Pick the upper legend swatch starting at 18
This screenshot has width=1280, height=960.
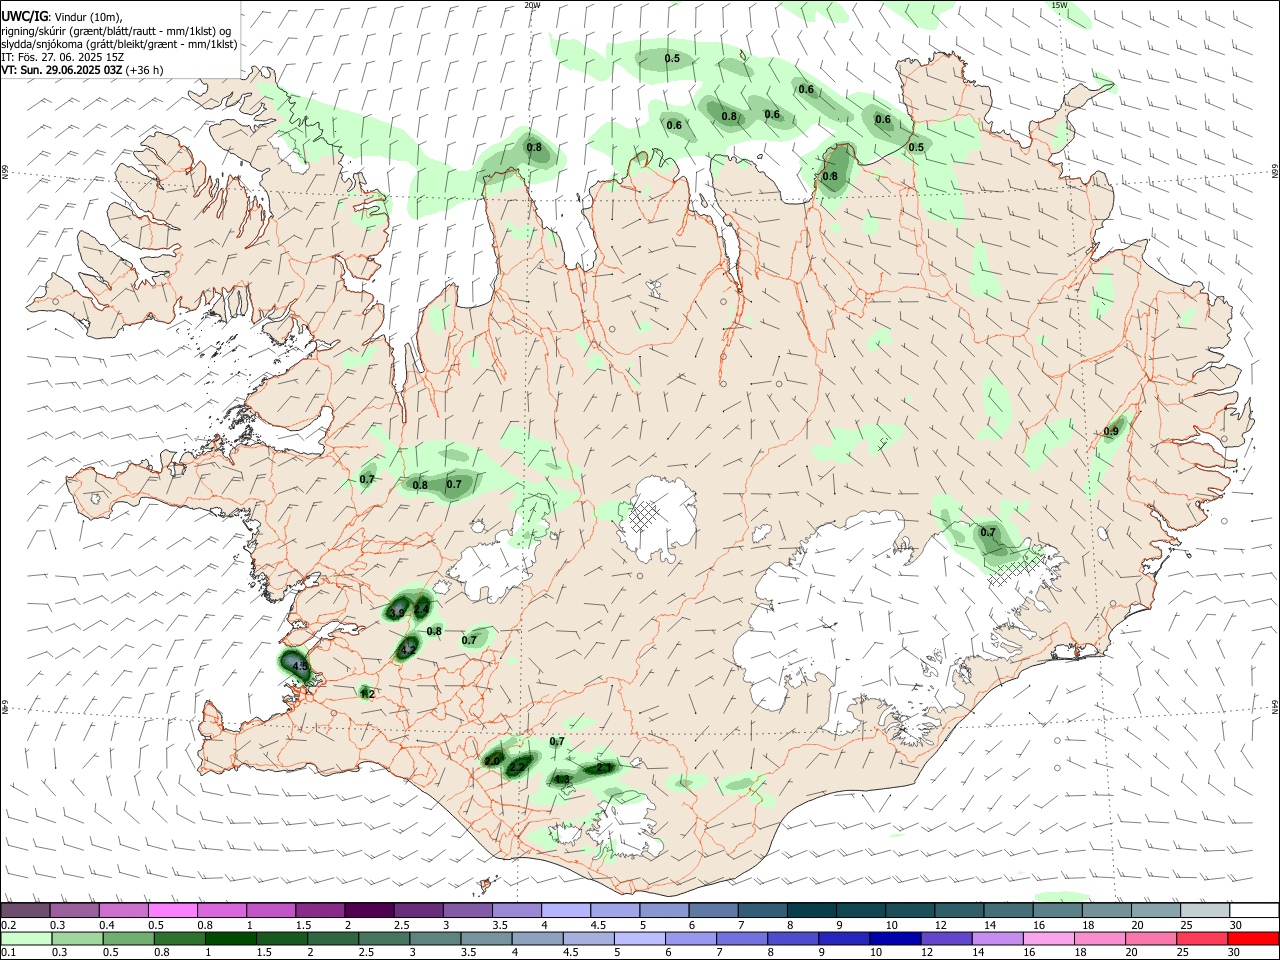[x=1107, y=911]
